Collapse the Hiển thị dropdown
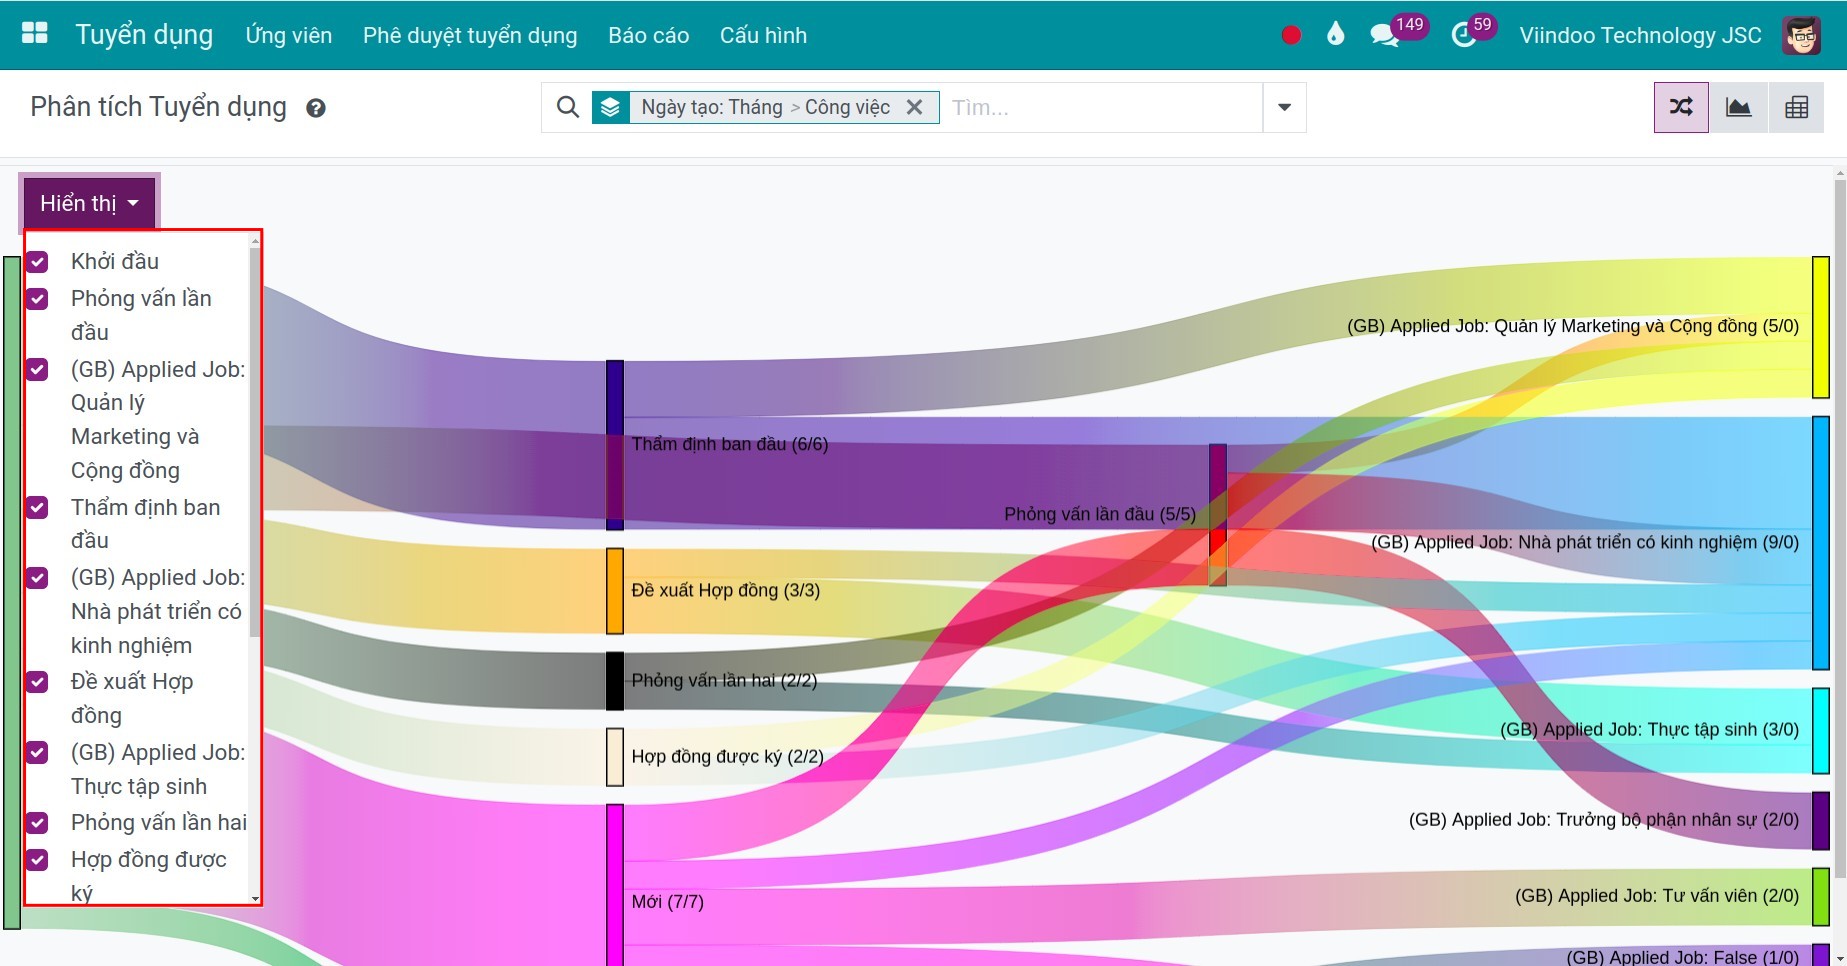 (x=89, y=203)
